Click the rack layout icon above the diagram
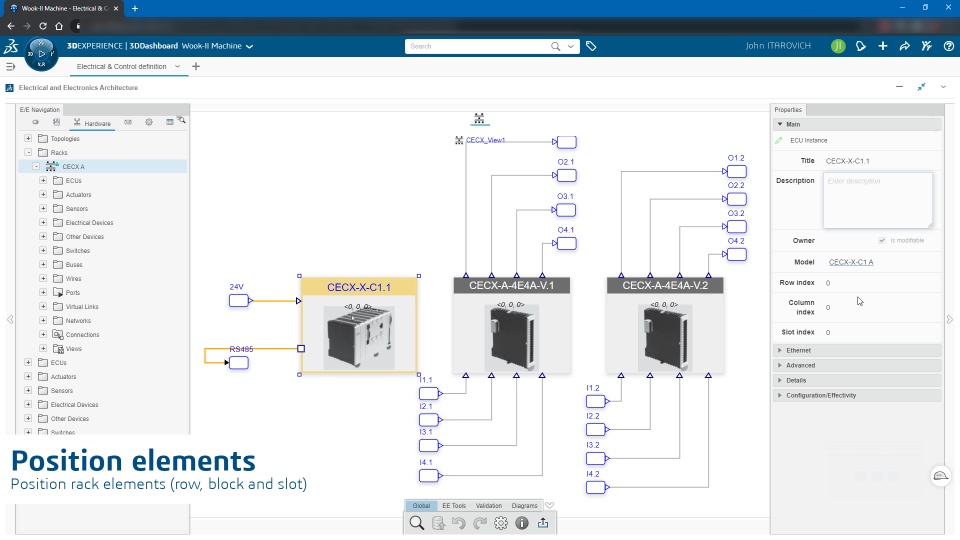This screenshot has width=960, height=540. [479, 118]
